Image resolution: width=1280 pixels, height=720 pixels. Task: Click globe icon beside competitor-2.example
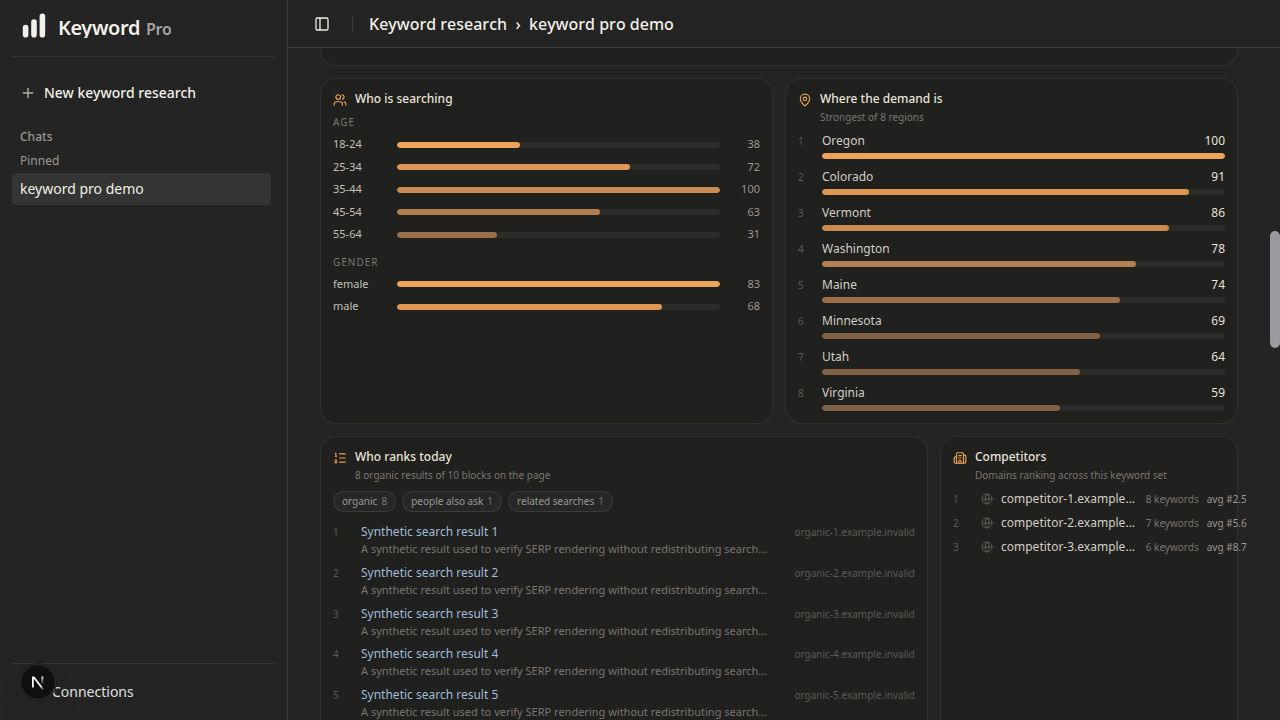pos(987,523)
